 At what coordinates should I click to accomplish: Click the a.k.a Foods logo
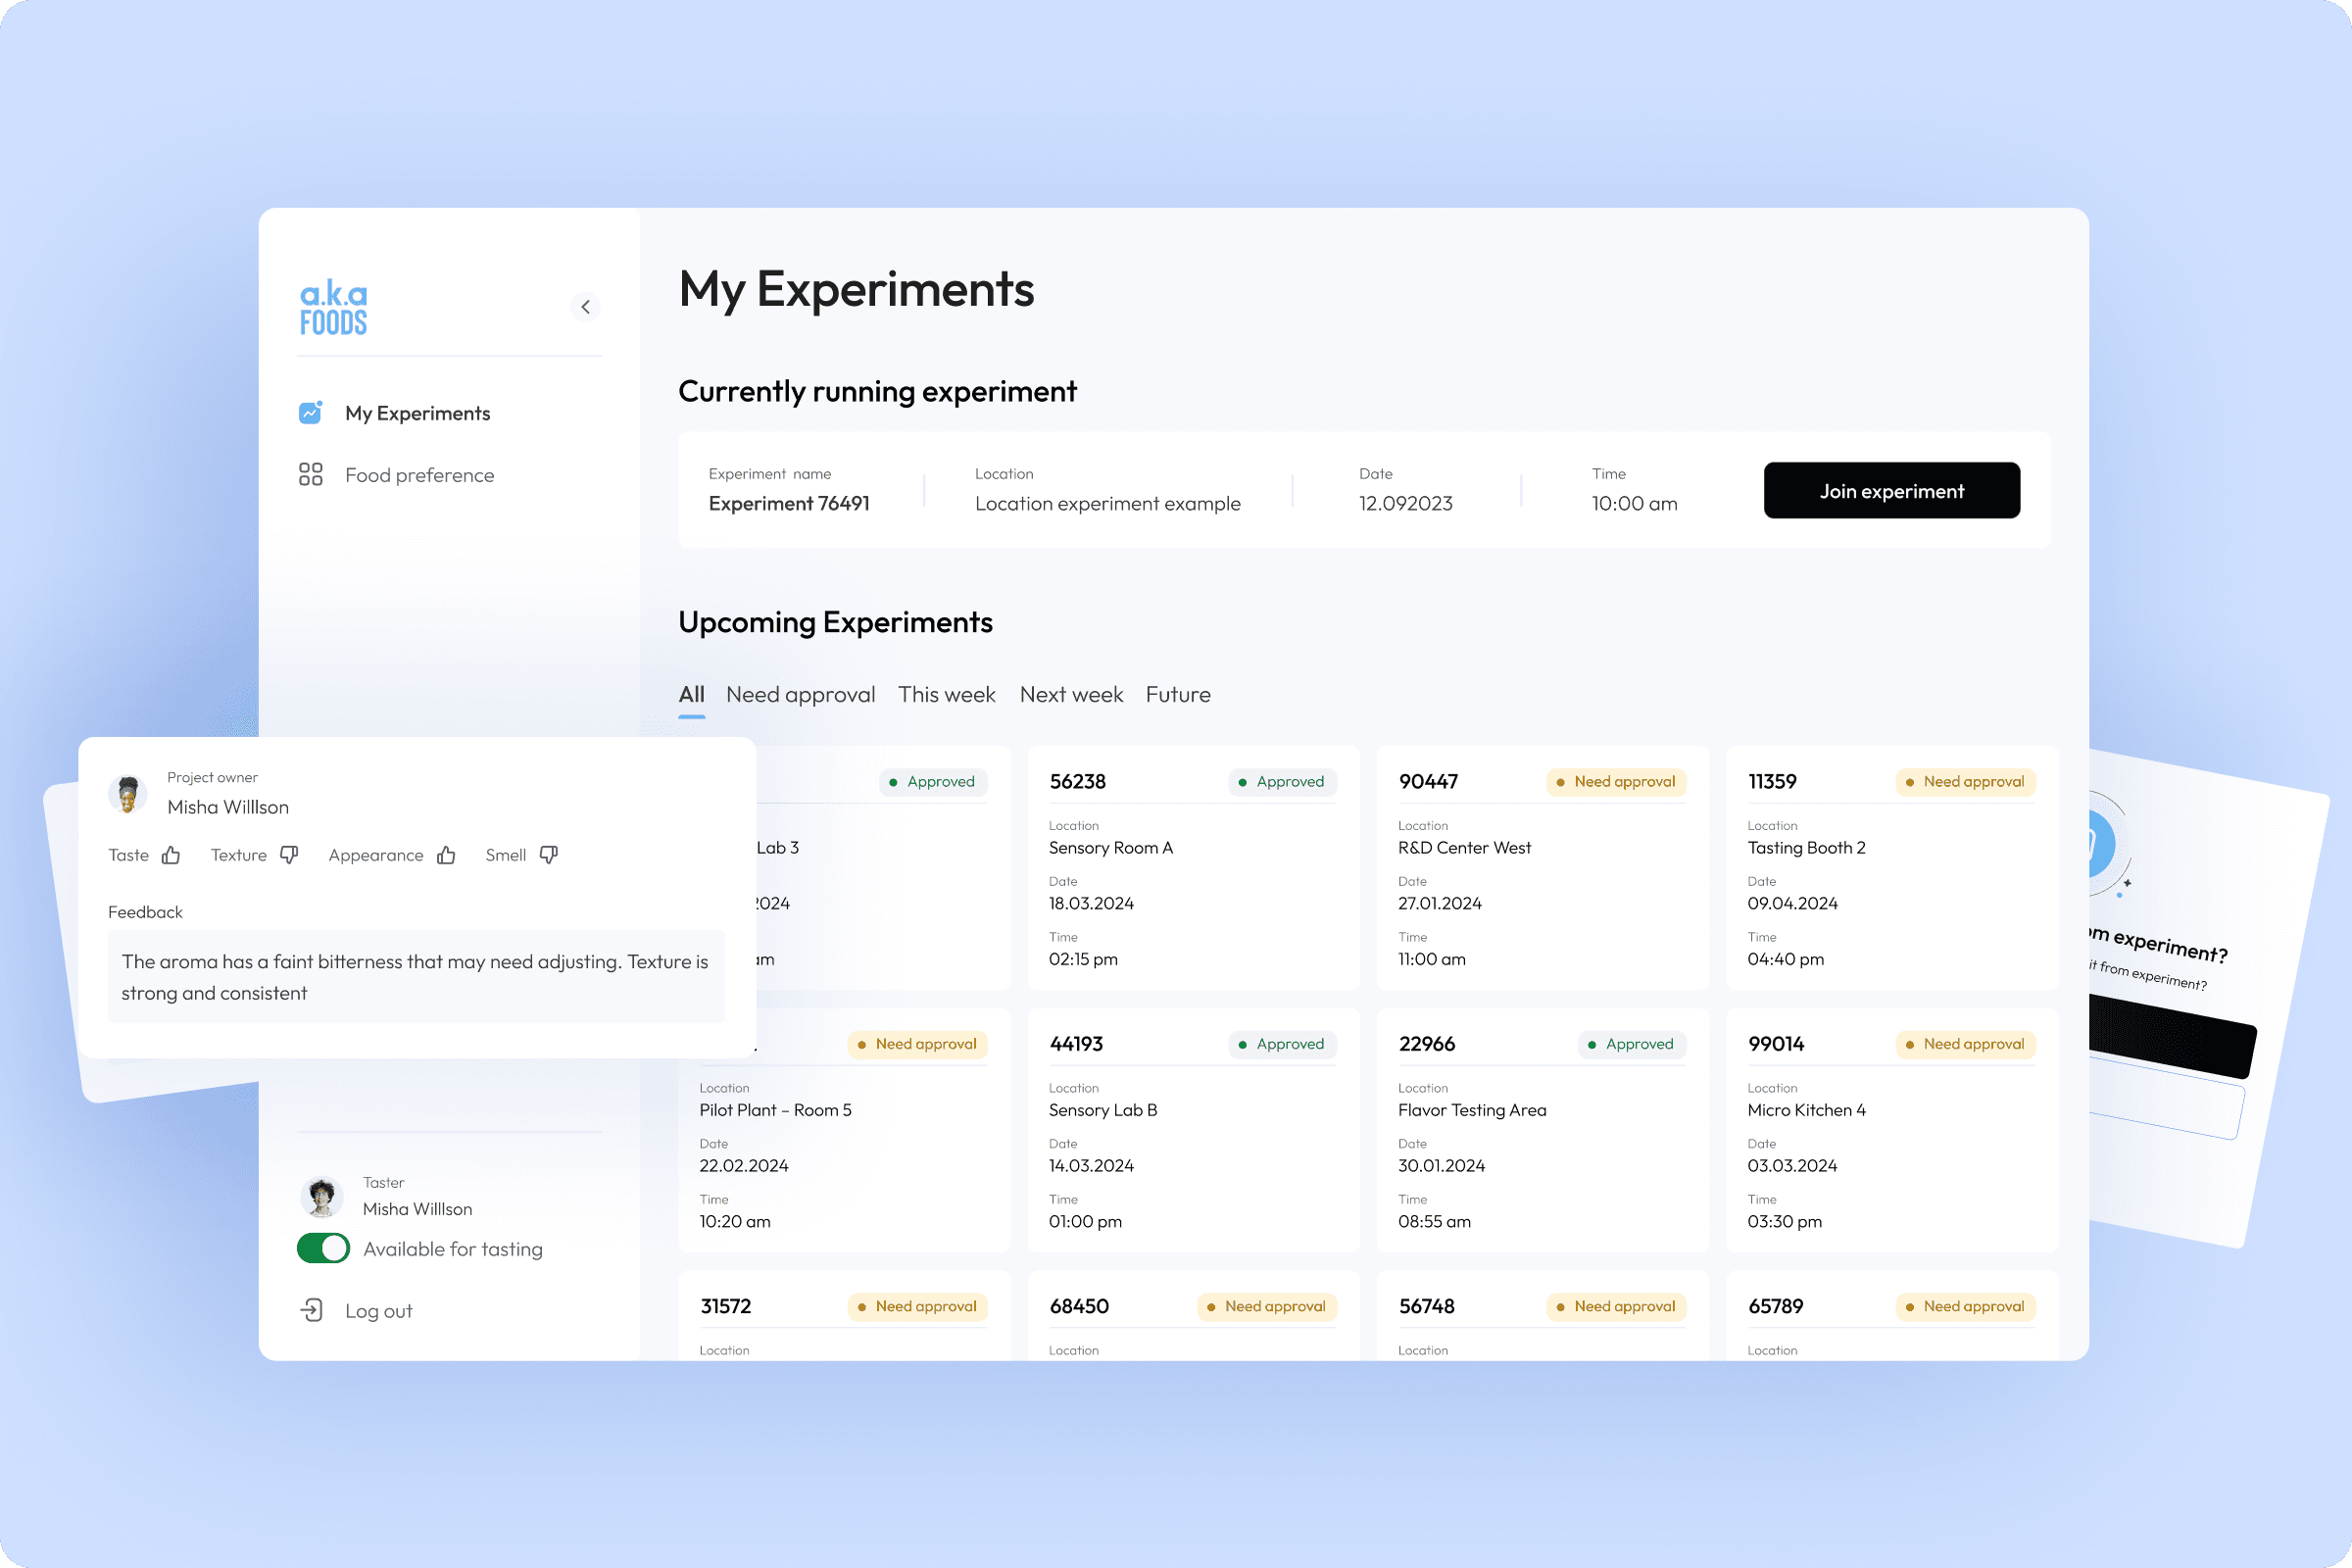pos(334,308)
